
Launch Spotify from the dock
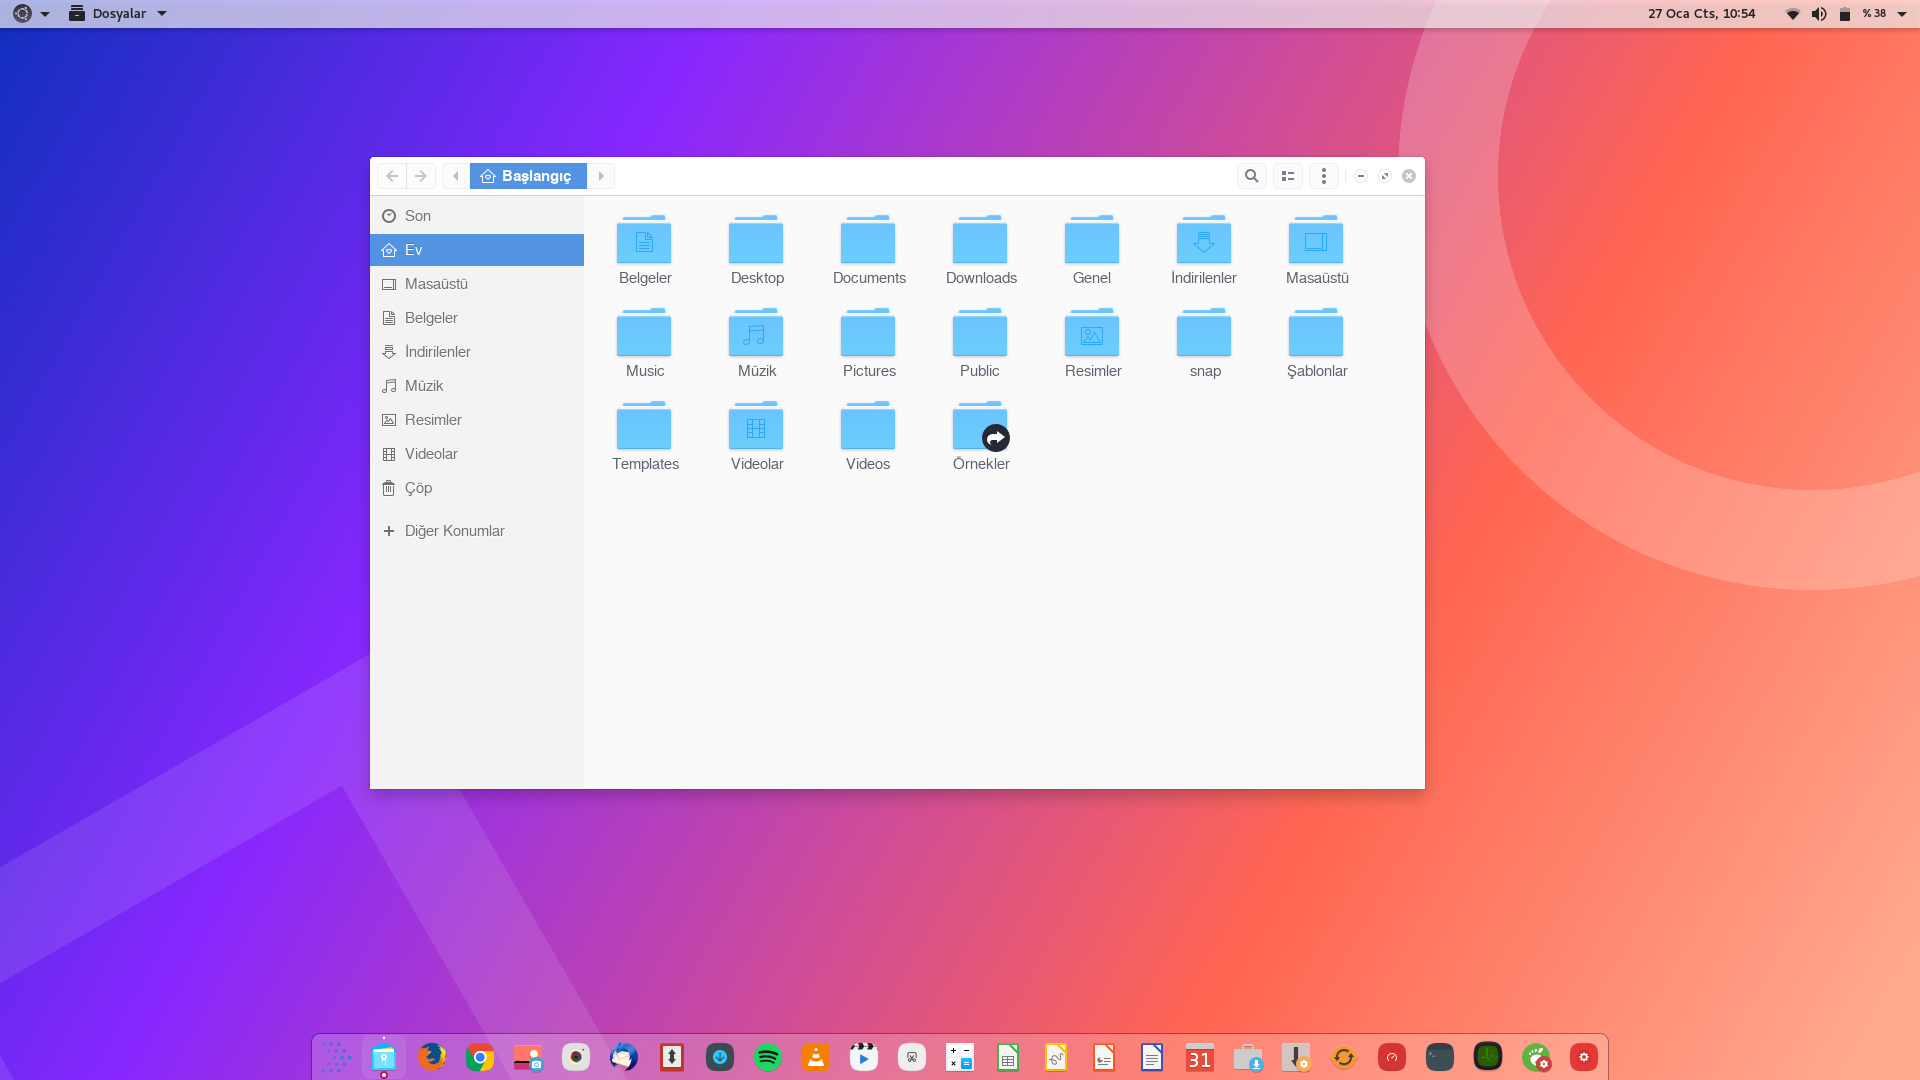[768, 1057]
